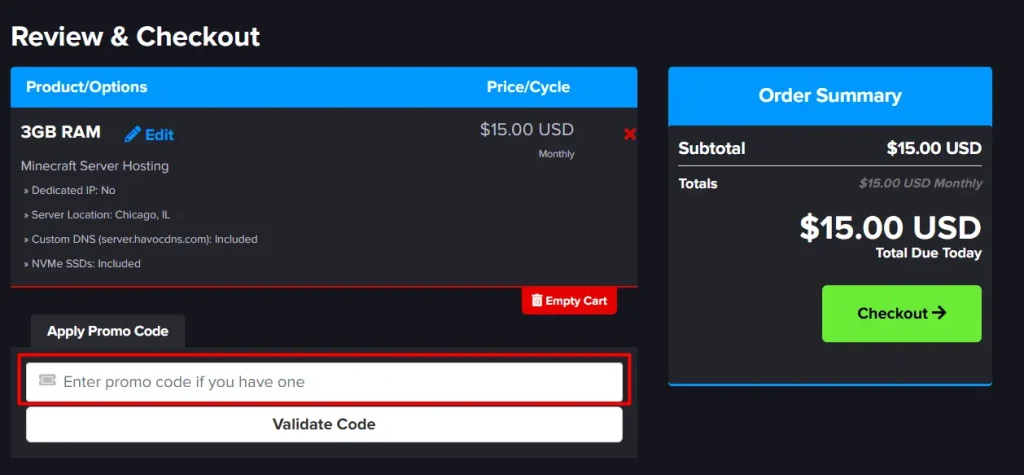Select the 3GB RAM product name
Screen dimensions: 1024x475
[60, 132]
